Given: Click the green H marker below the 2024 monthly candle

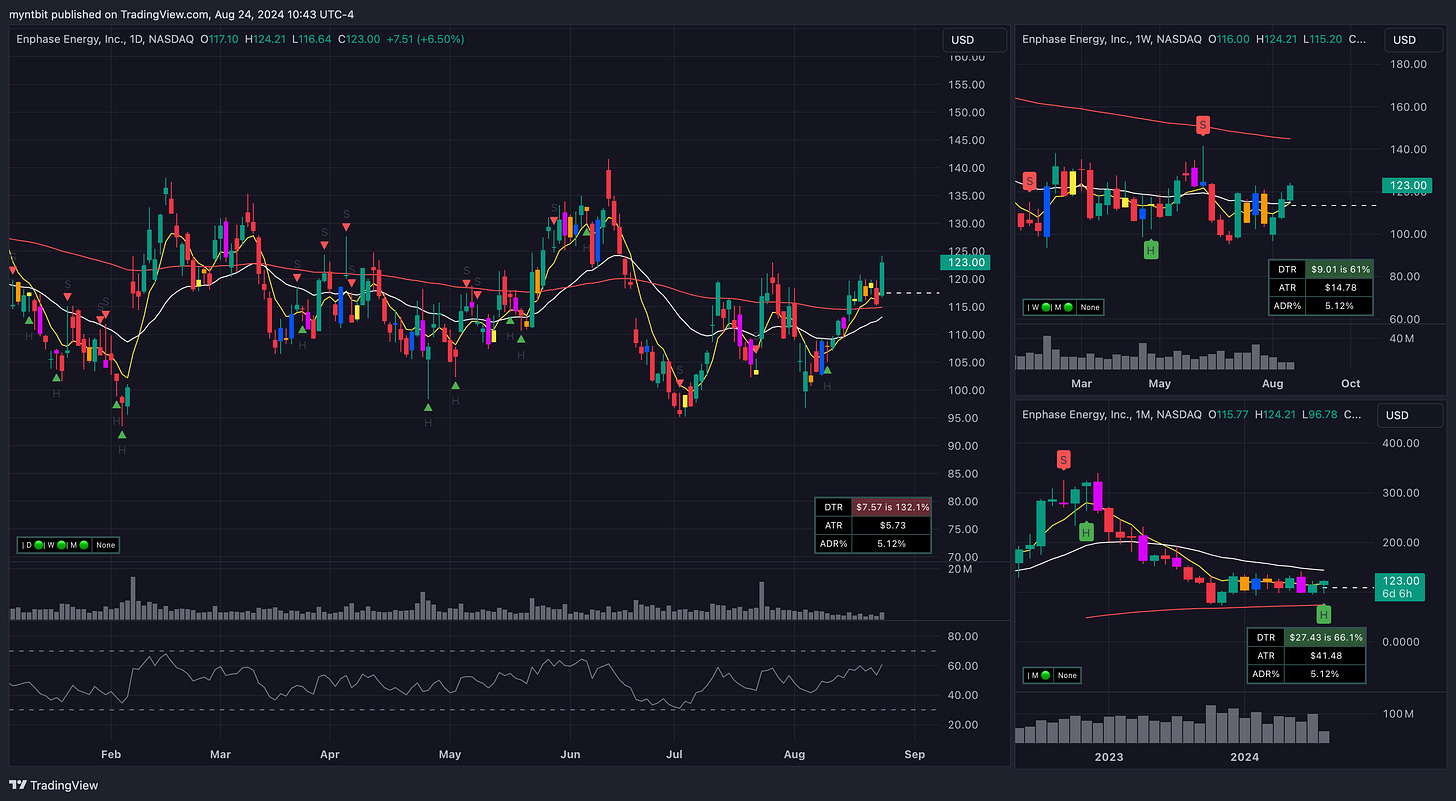Looking at the screenshot, I should (x=1325, y=614).
